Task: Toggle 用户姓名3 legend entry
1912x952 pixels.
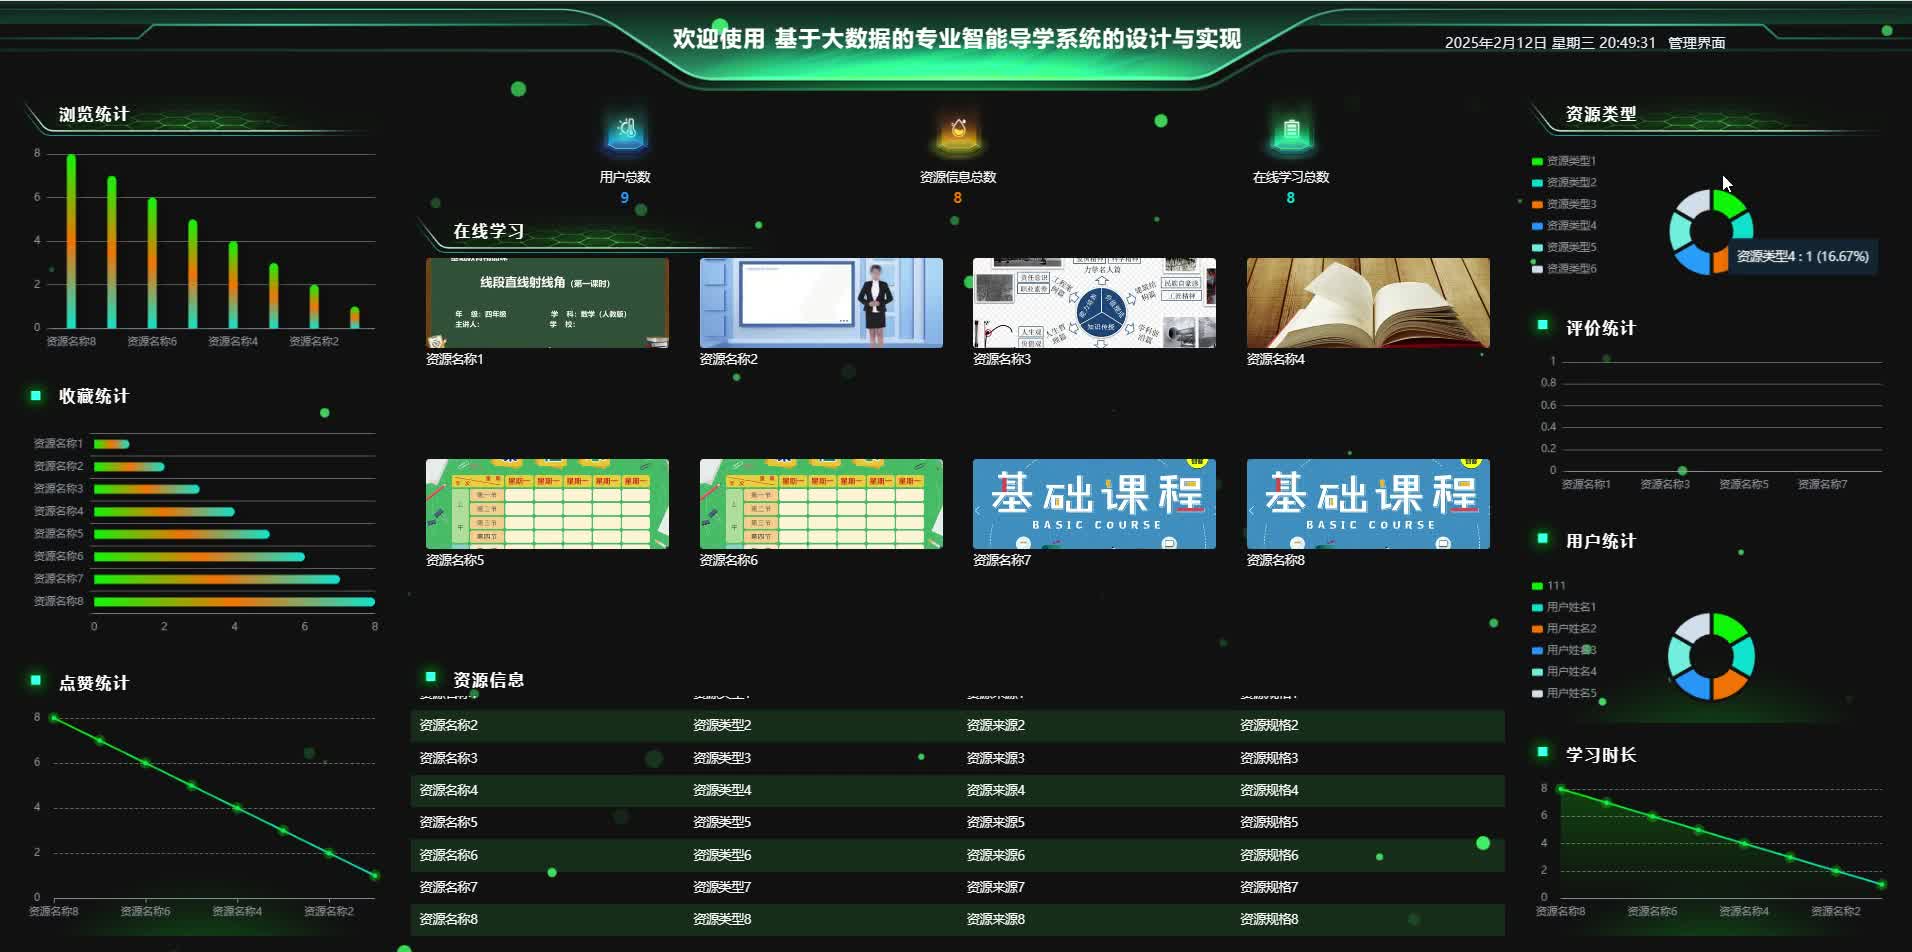Action: [1564, 650]
